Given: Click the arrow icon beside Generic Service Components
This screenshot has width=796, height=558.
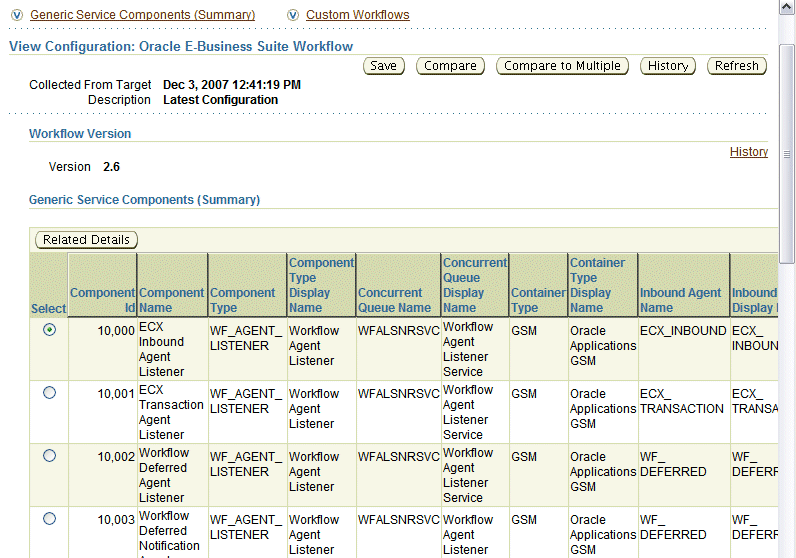Looking at the screenshot, I should pos(17,15).
